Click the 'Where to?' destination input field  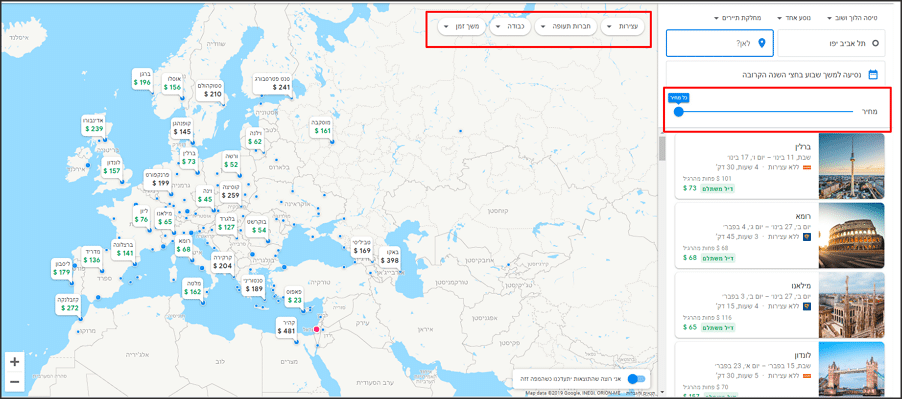click(720, 43)
